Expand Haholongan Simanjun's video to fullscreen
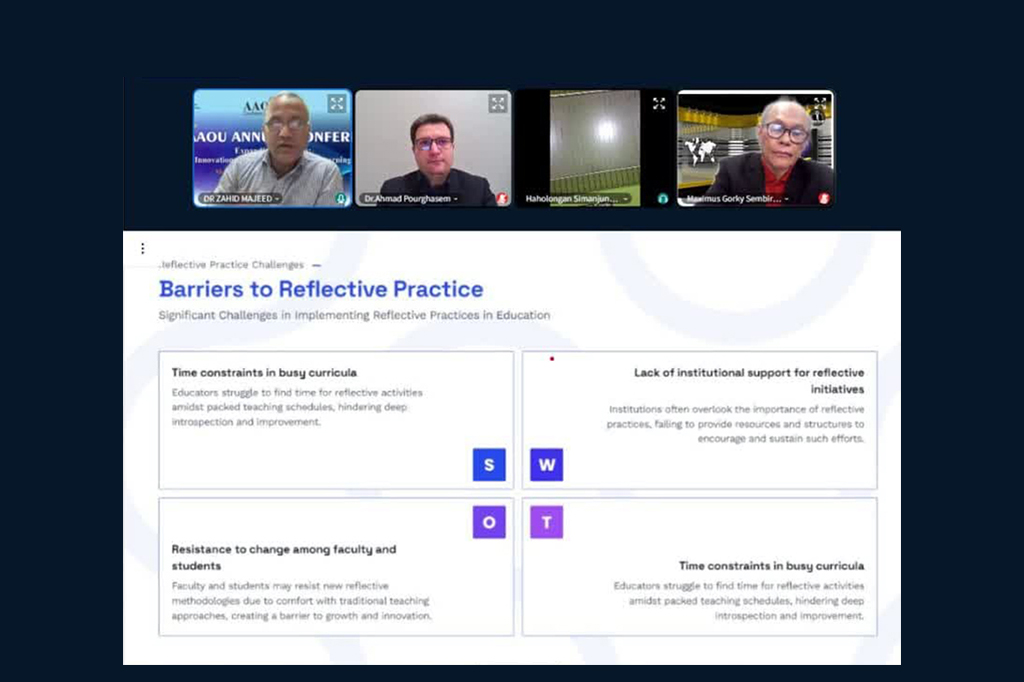 [x=659, y=103]
